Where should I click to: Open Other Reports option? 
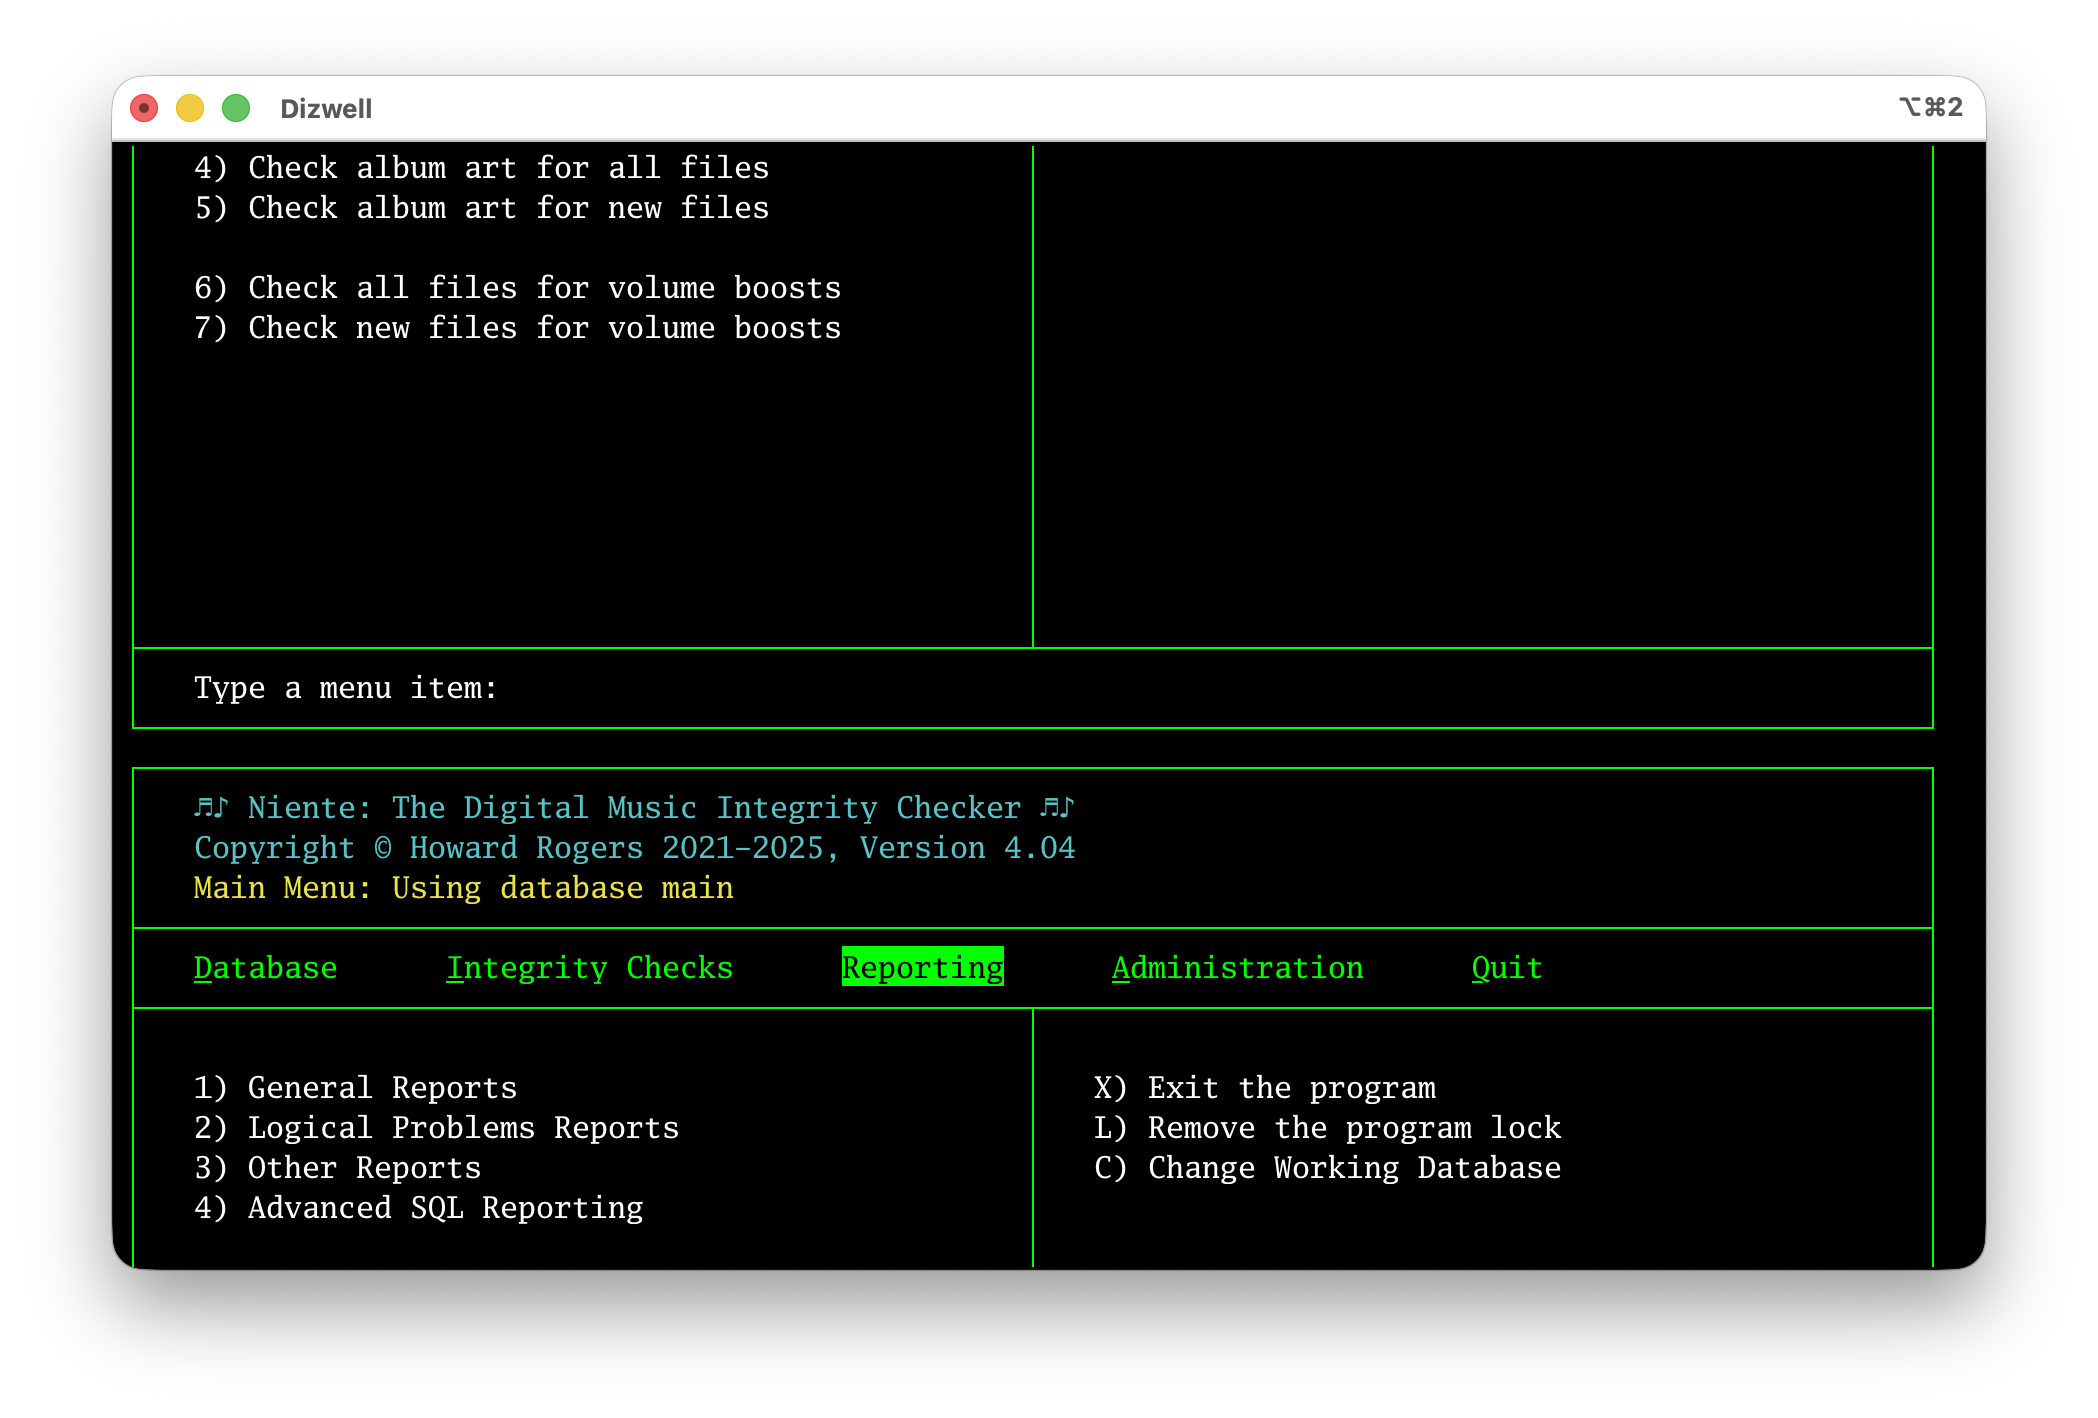(x=337, y=1168)
